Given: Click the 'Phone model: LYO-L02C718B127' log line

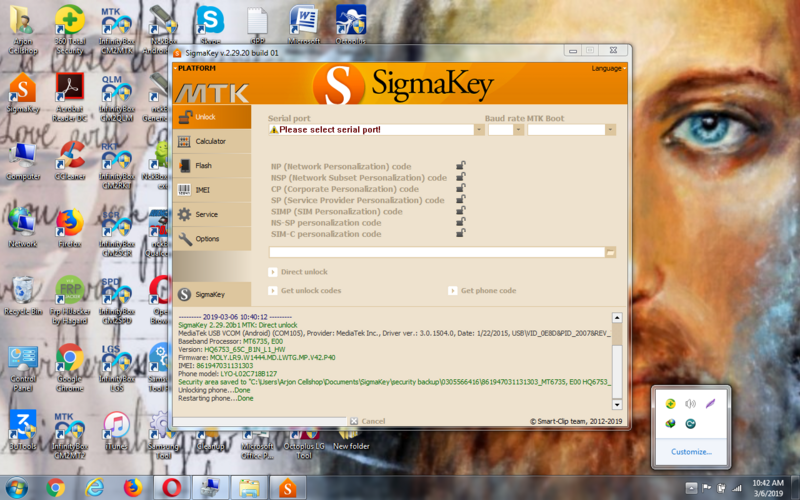Looking at the screenshot, I should point(228,374).
